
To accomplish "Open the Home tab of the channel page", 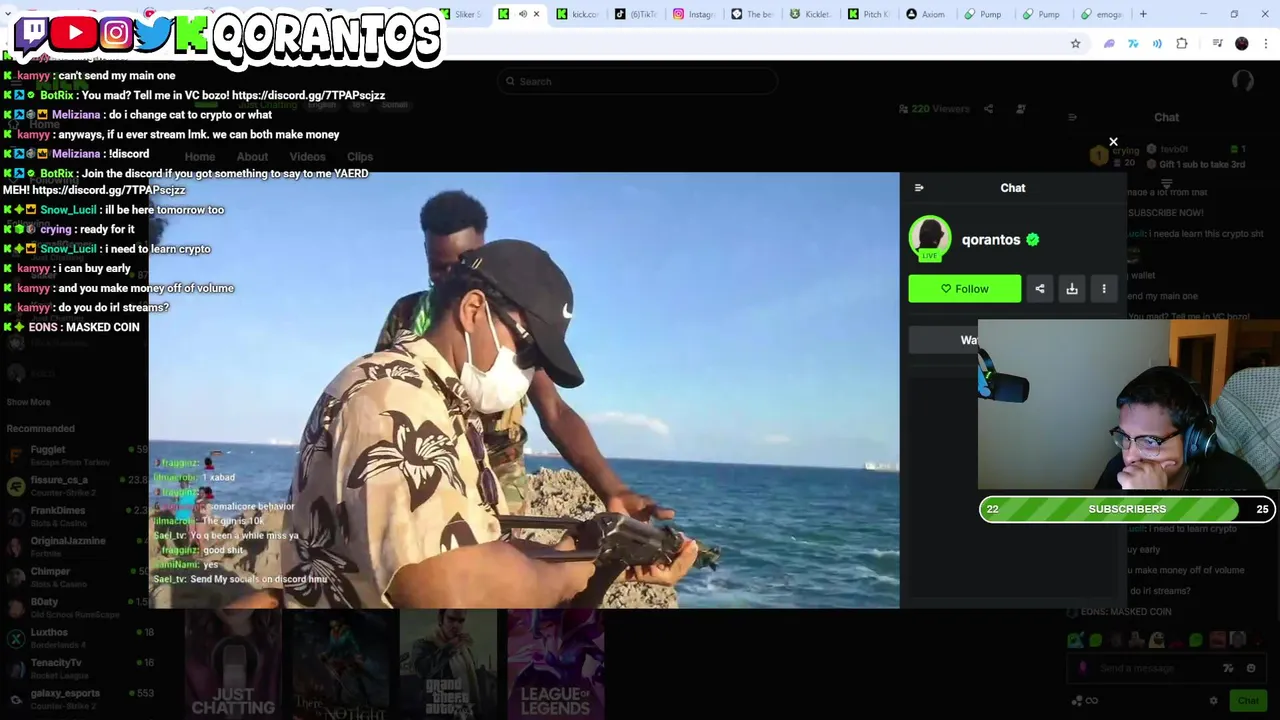I will (199, 157).
